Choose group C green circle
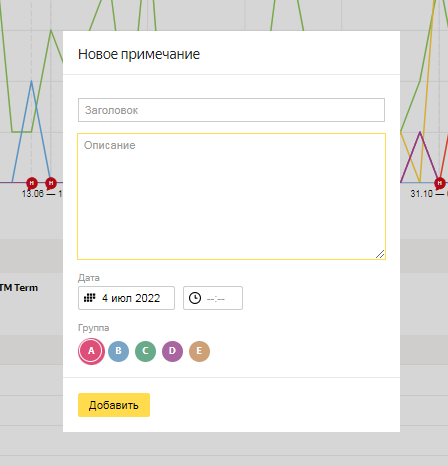448x466 pixels. (x=145, y=351)
